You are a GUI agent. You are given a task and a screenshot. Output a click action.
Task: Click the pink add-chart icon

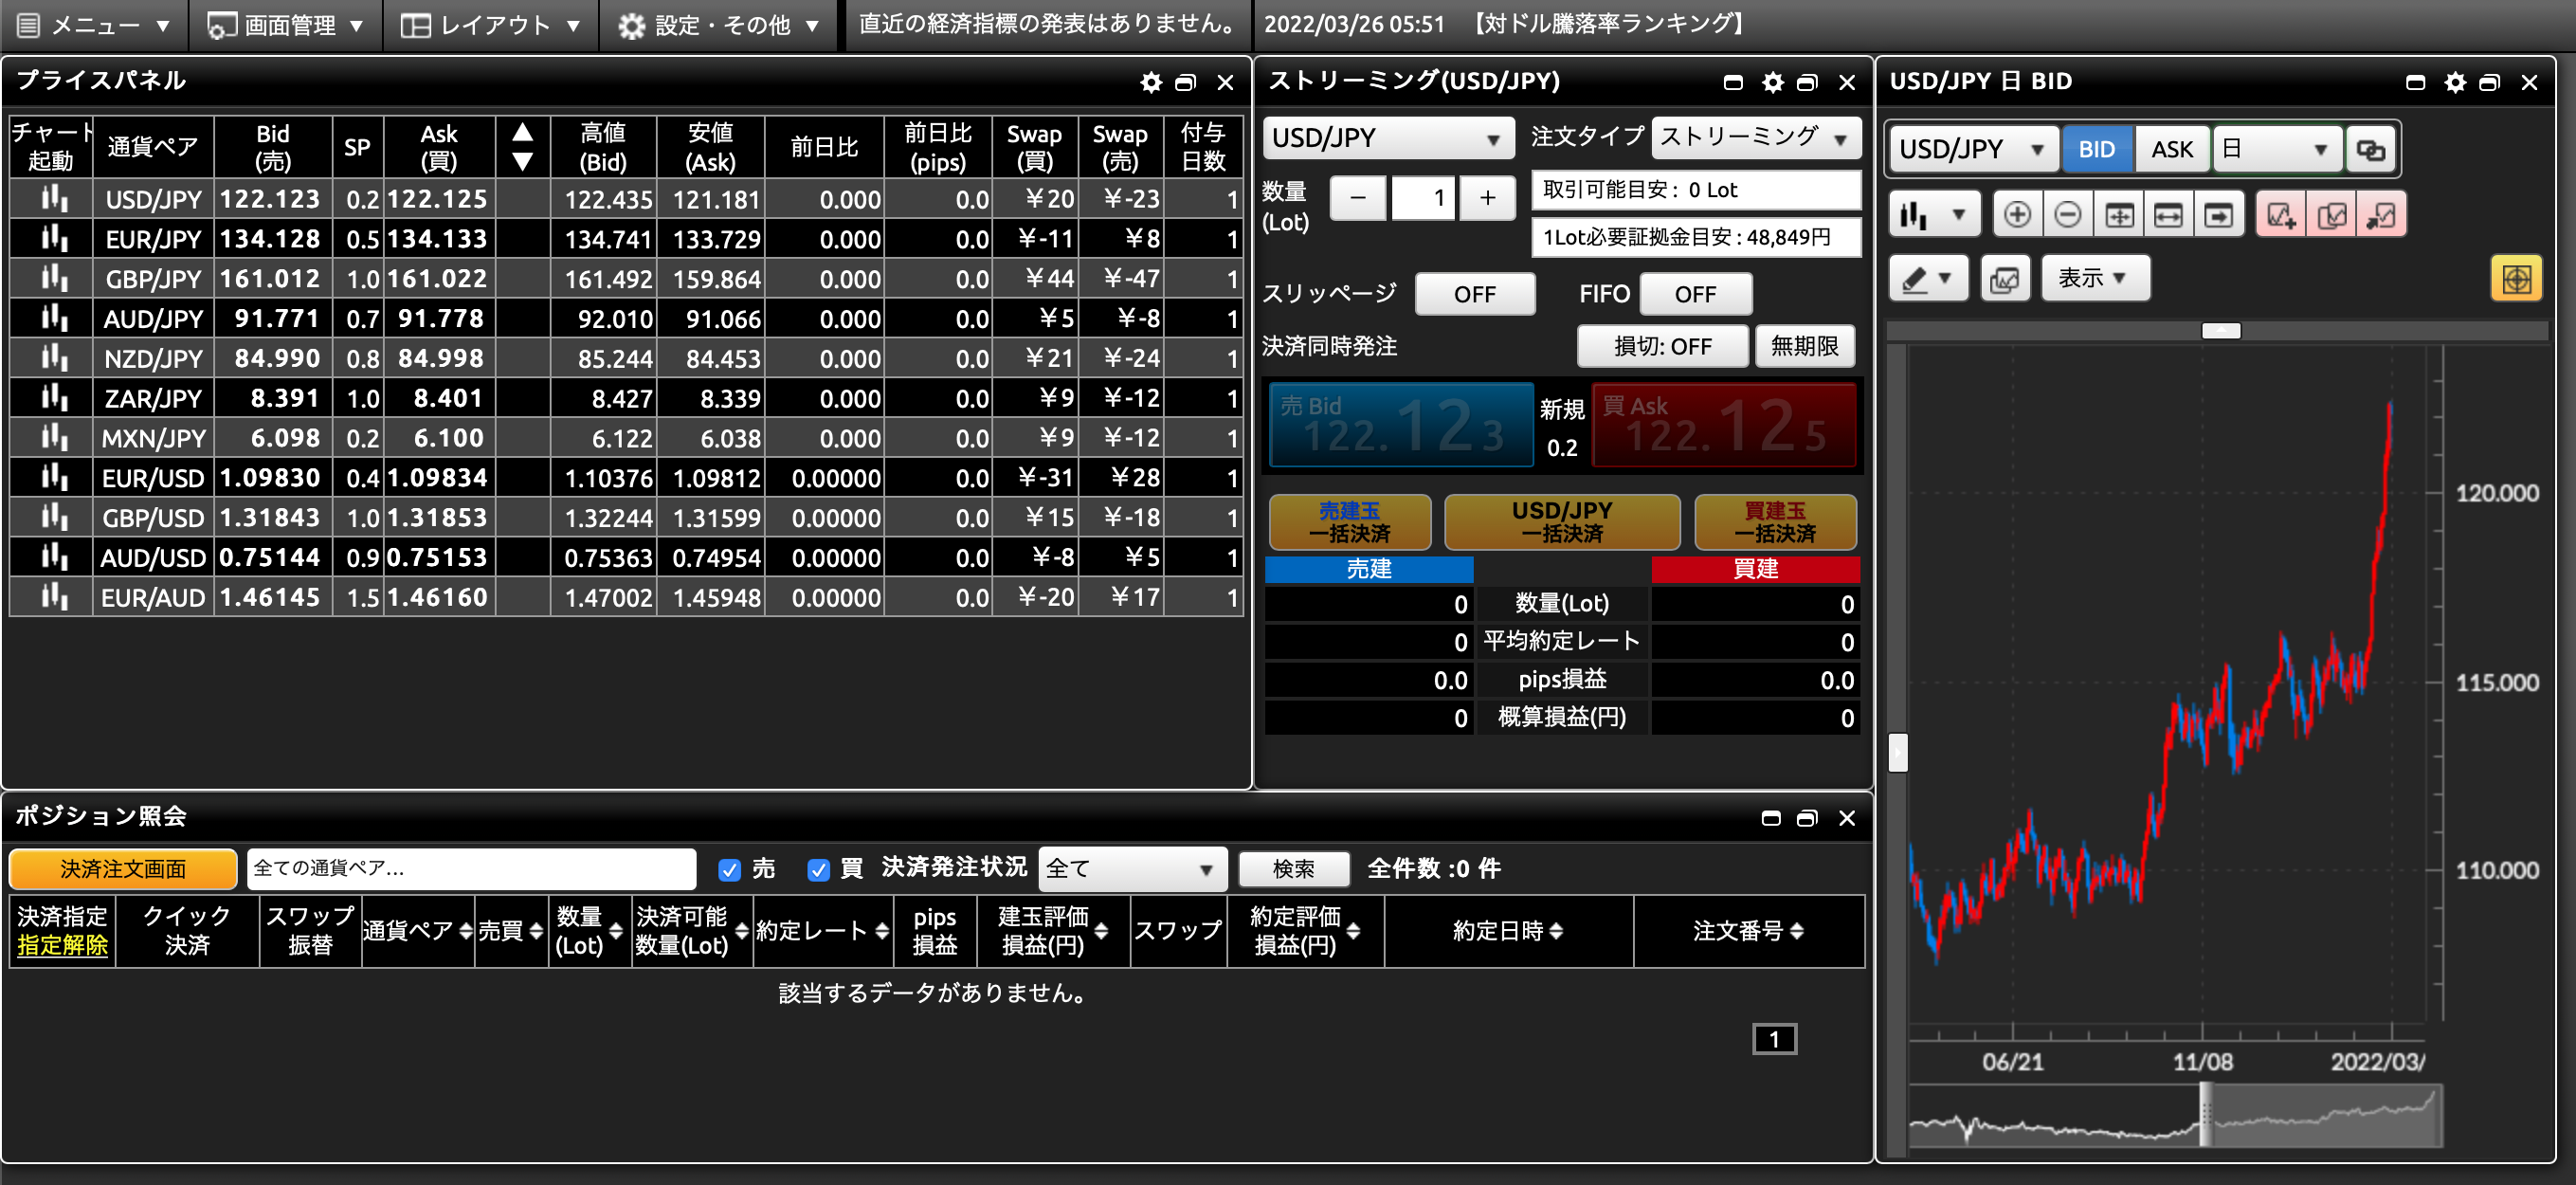[x=2280, y=215]
